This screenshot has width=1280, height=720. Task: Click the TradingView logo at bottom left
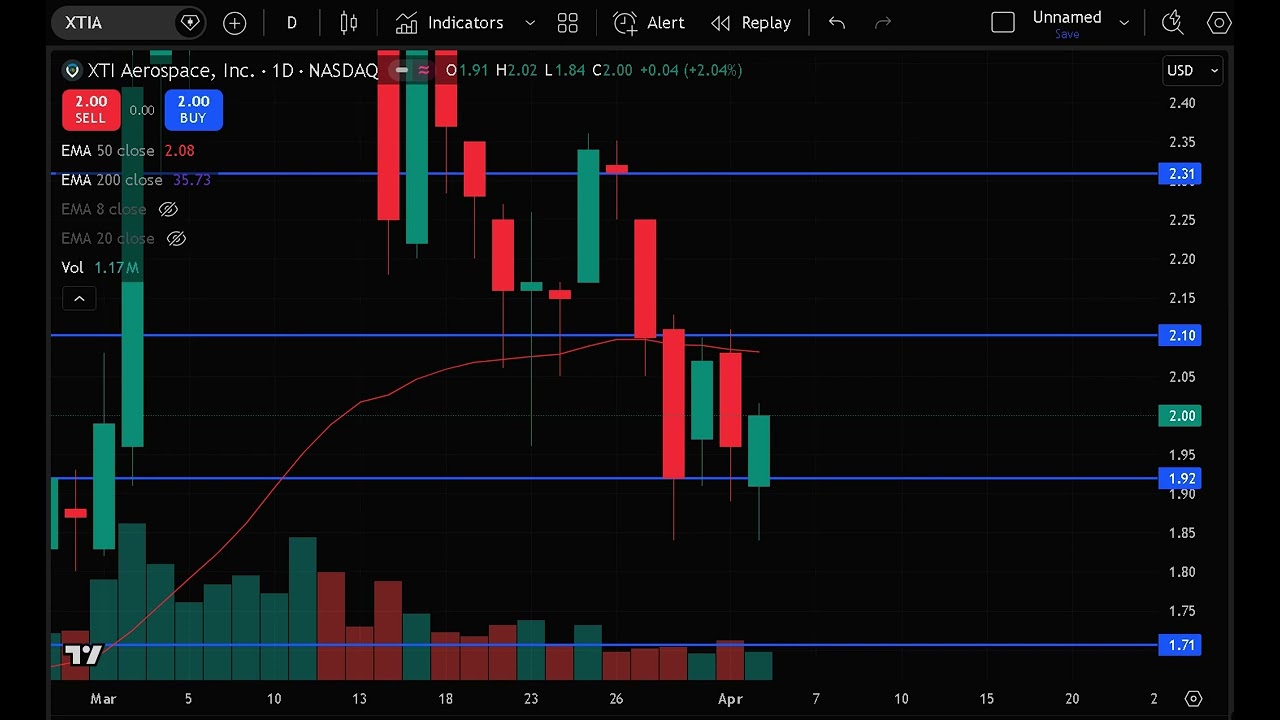pos(83,655)
